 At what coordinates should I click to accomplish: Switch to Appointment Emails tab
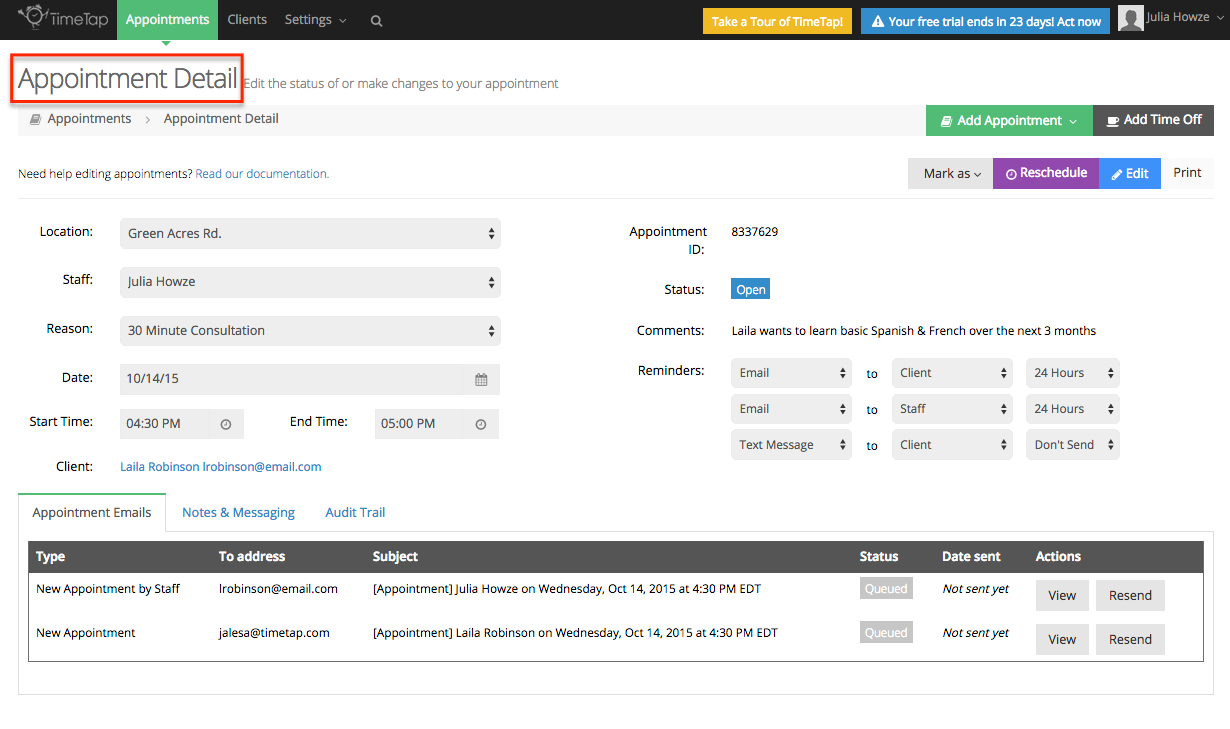tap(92, 512)
